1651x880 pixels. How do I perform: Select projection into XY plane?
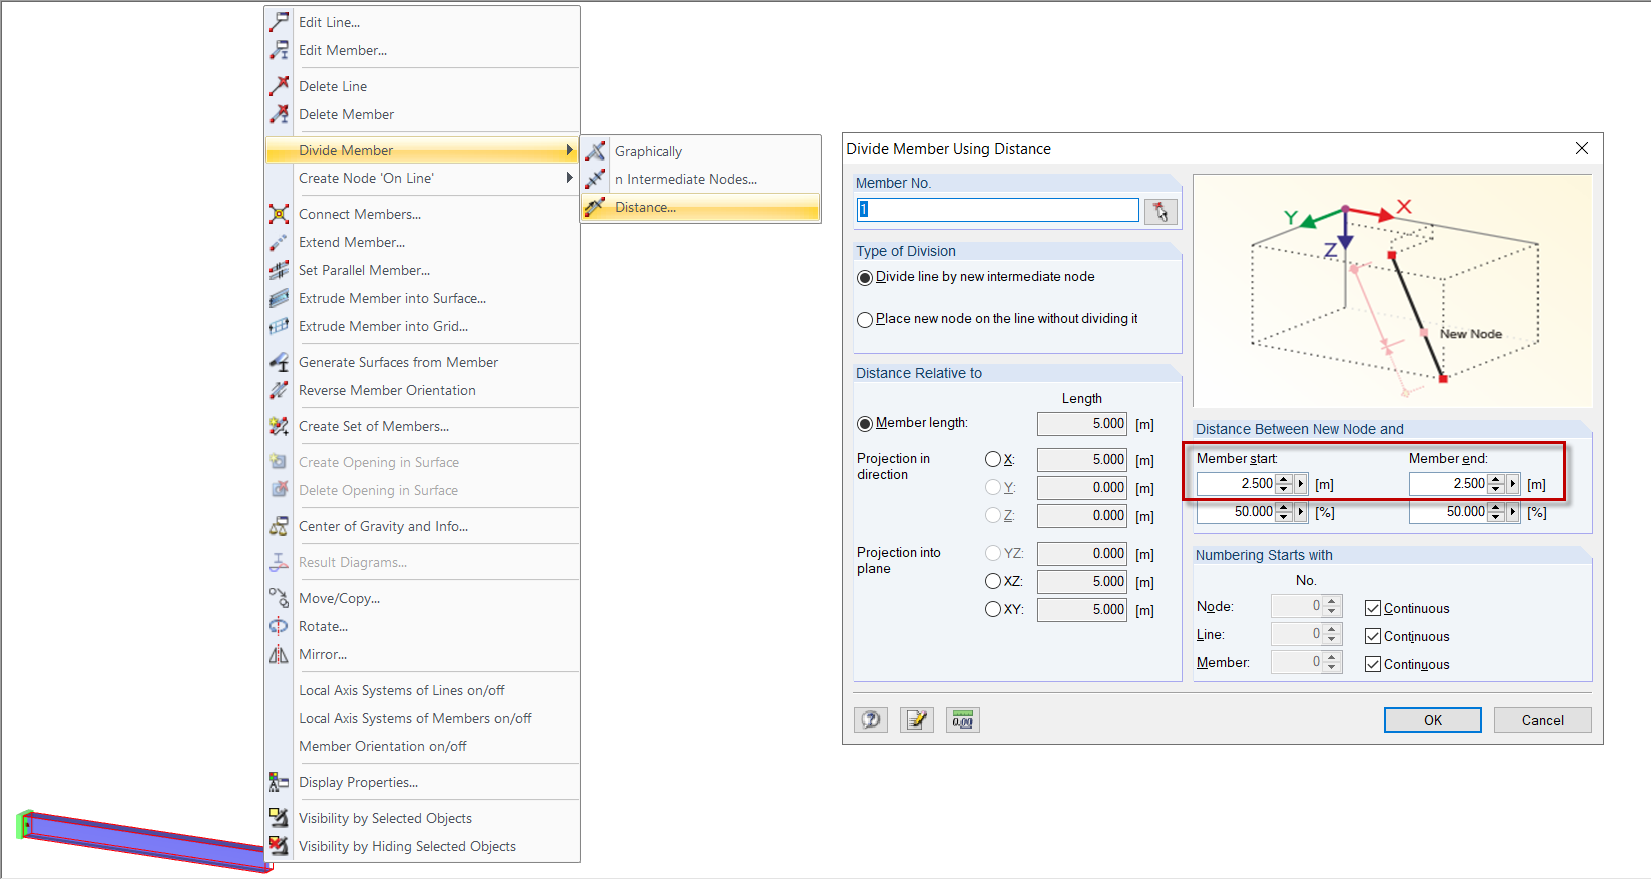(x=993, y=609)
